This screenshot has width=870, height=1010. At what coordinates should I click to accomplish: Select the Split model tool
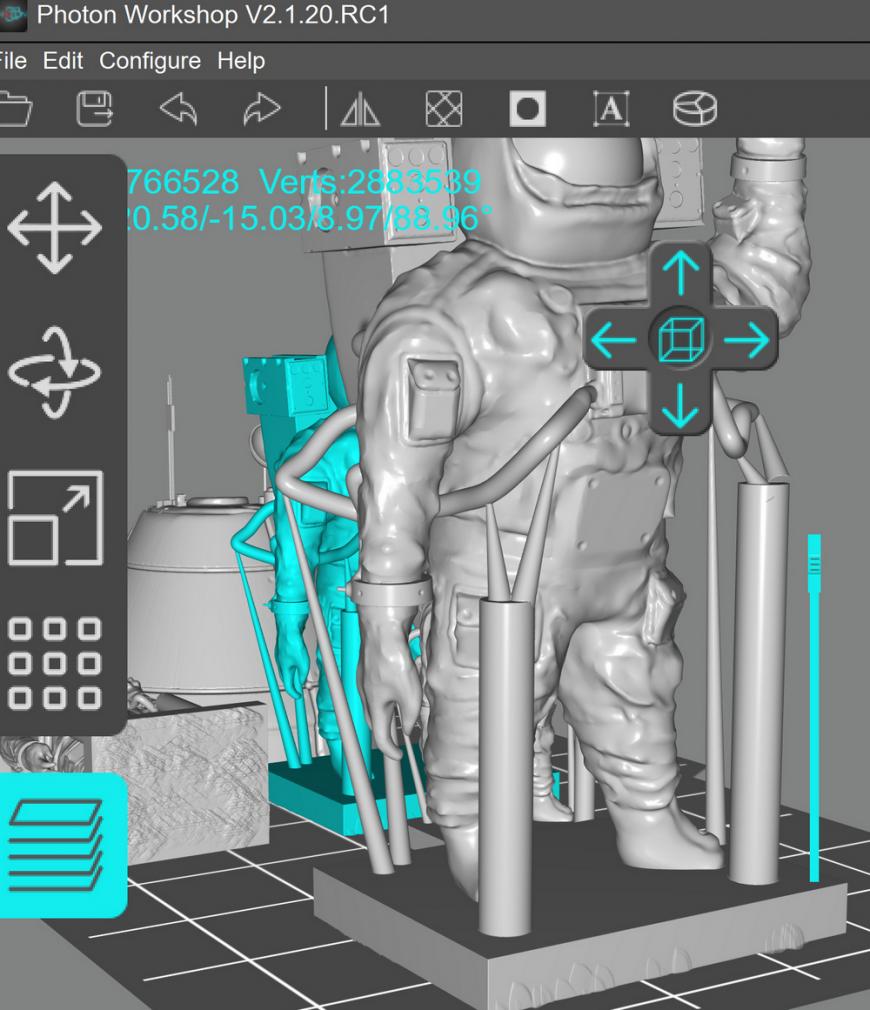coord(694,109)
